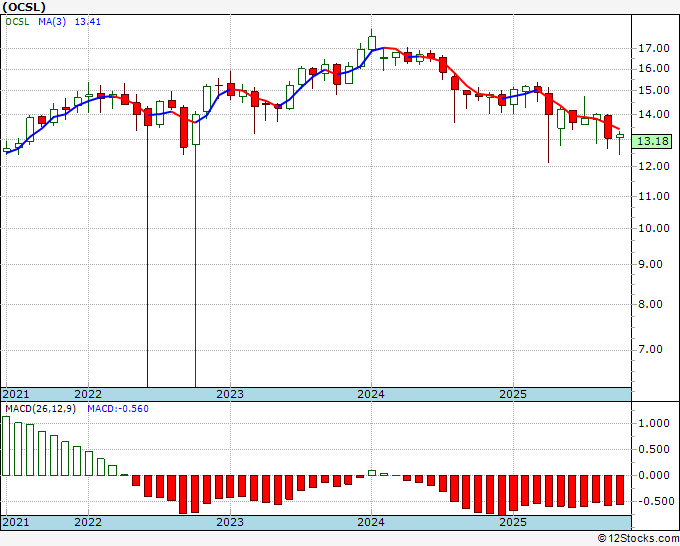Click 2022 on the price chart timeline
Viewport: 680px width, 546px height.
point(88,394)
